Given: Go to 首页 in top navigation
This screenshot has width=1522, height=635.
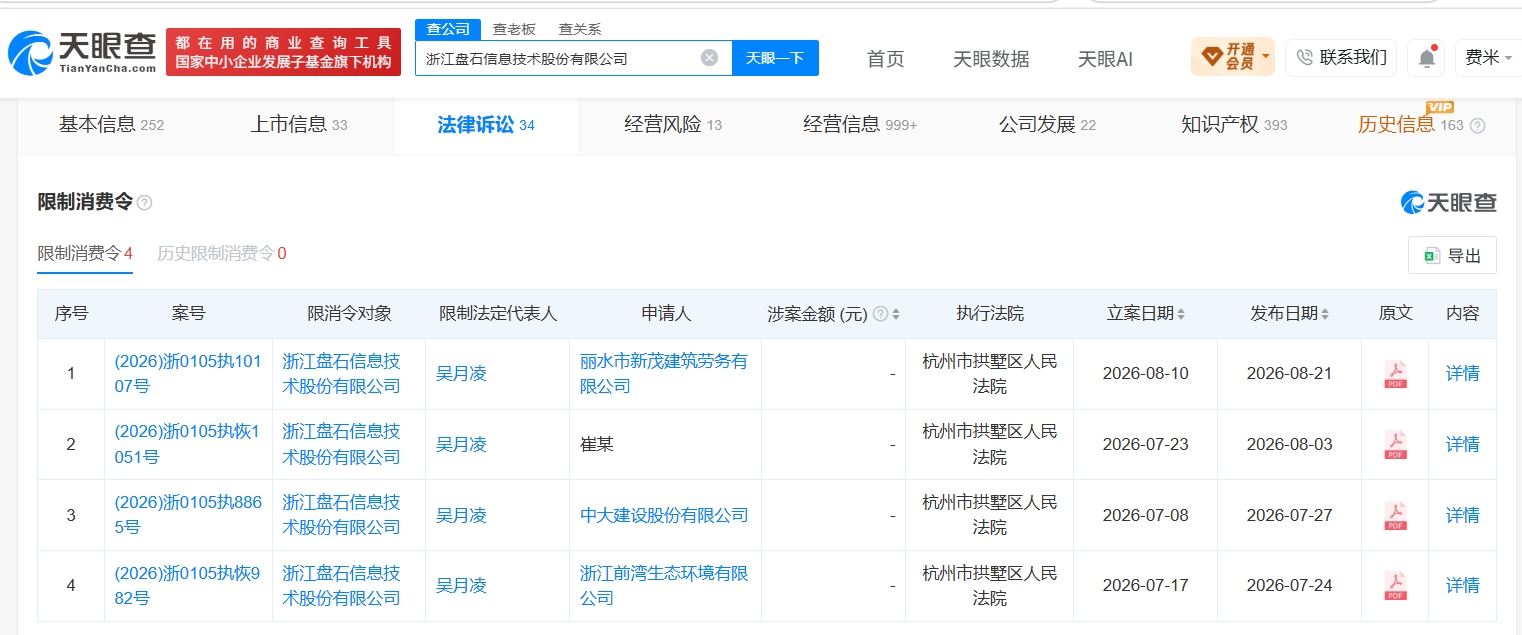Looking at the screenshot, I should 885,59.
